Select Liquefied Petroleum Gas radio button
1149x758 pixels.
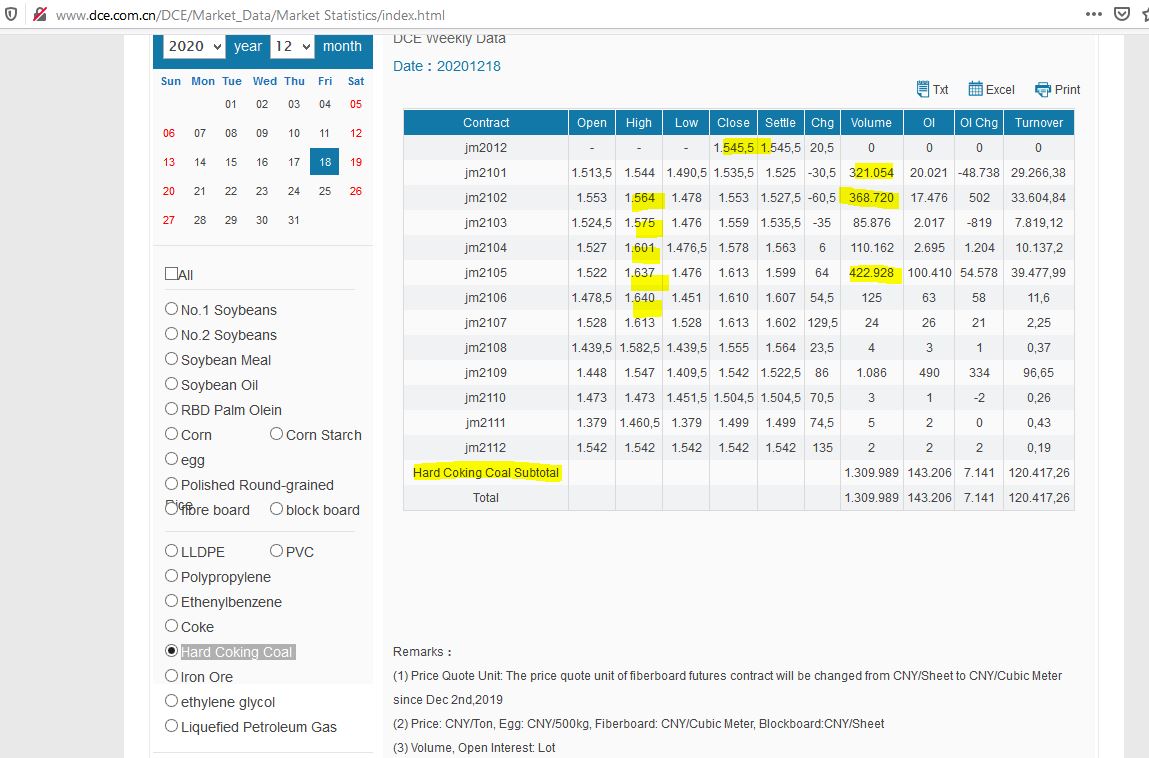point(171,725)
